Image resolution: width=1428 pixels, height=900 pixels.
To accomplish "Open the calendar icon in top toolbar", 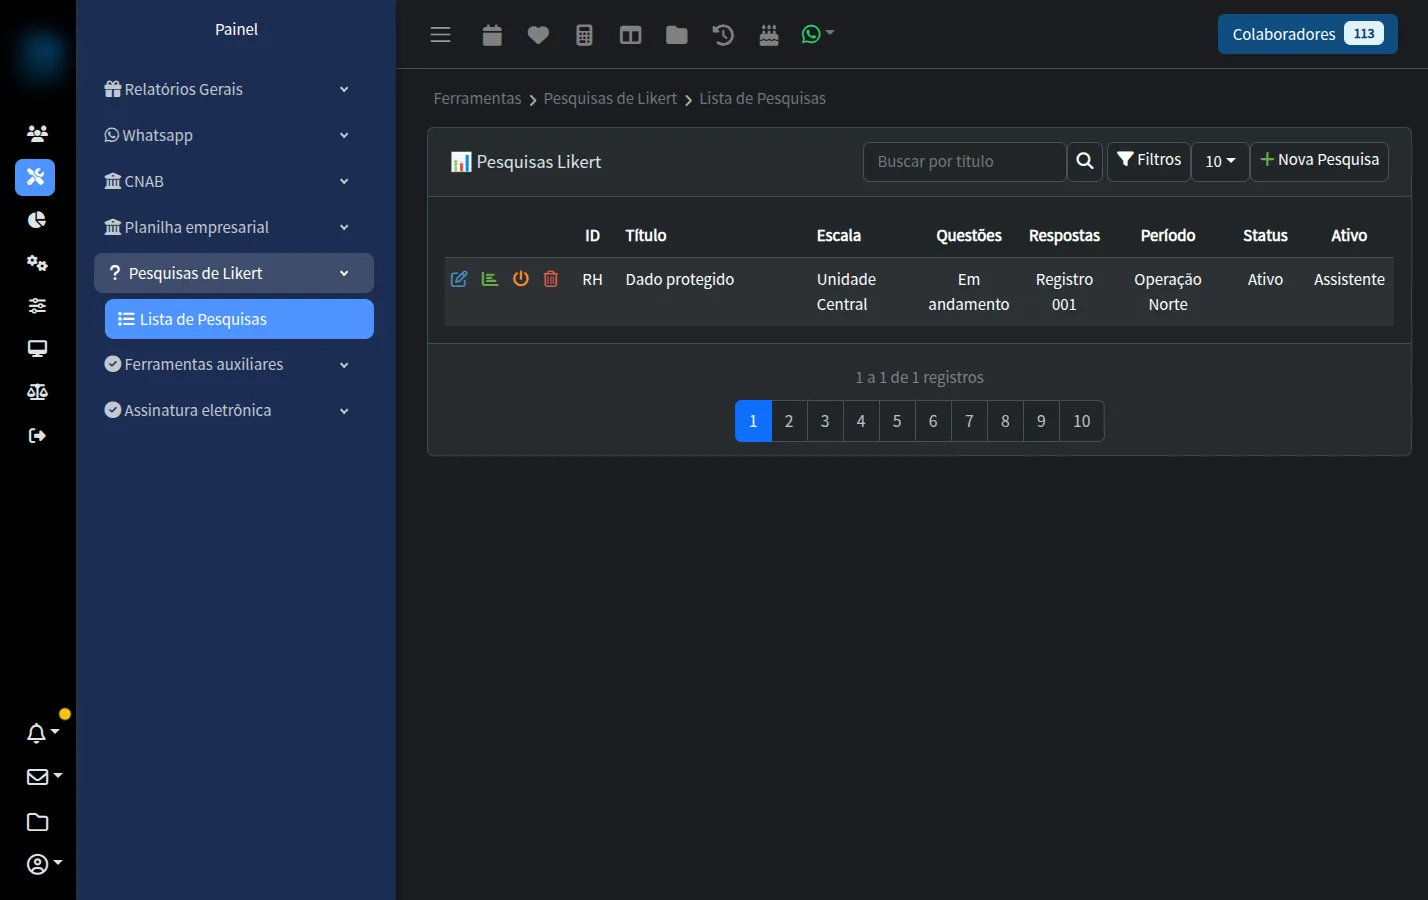I will pyautogui.click(x=492, y=35).
